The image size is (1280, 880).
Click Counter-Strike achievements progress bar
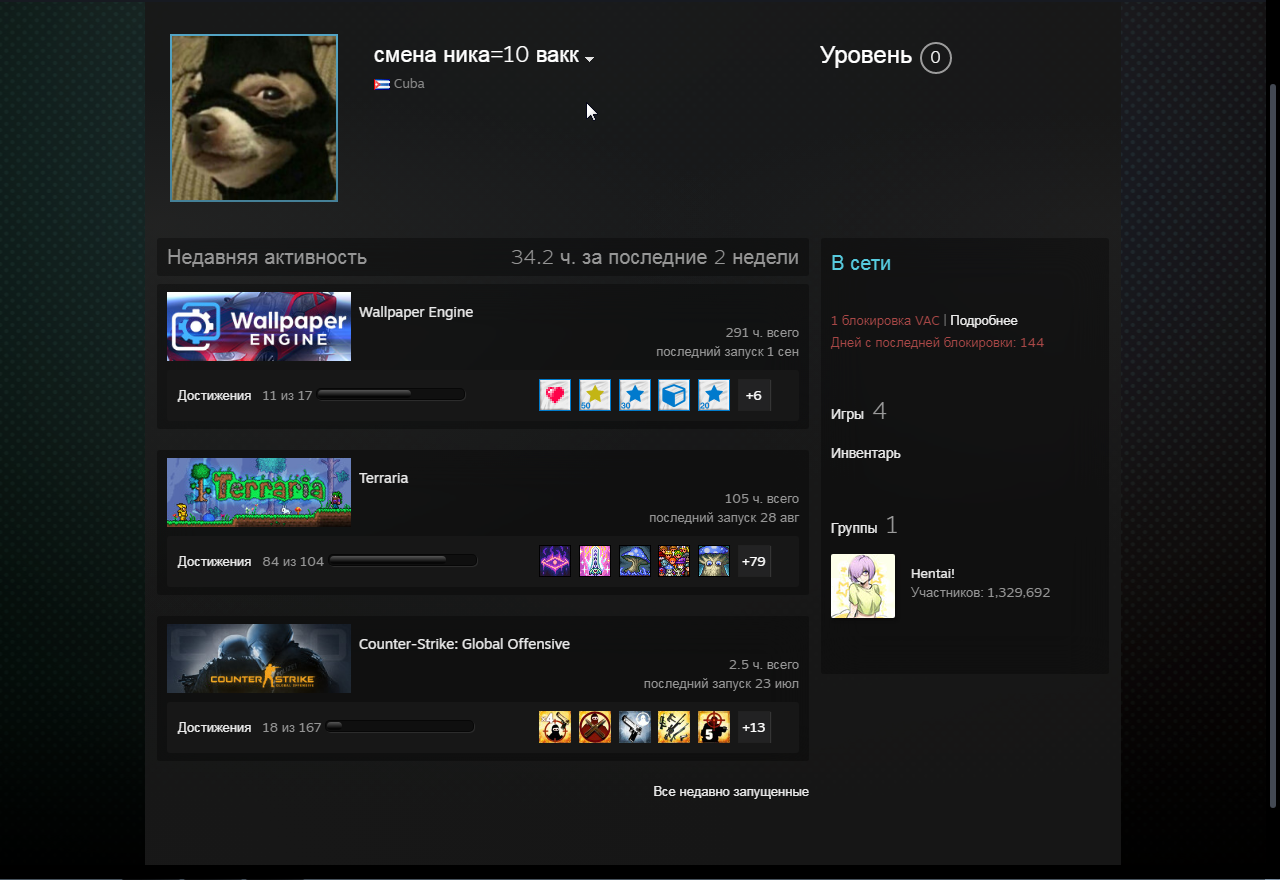(x=400, y=726)
